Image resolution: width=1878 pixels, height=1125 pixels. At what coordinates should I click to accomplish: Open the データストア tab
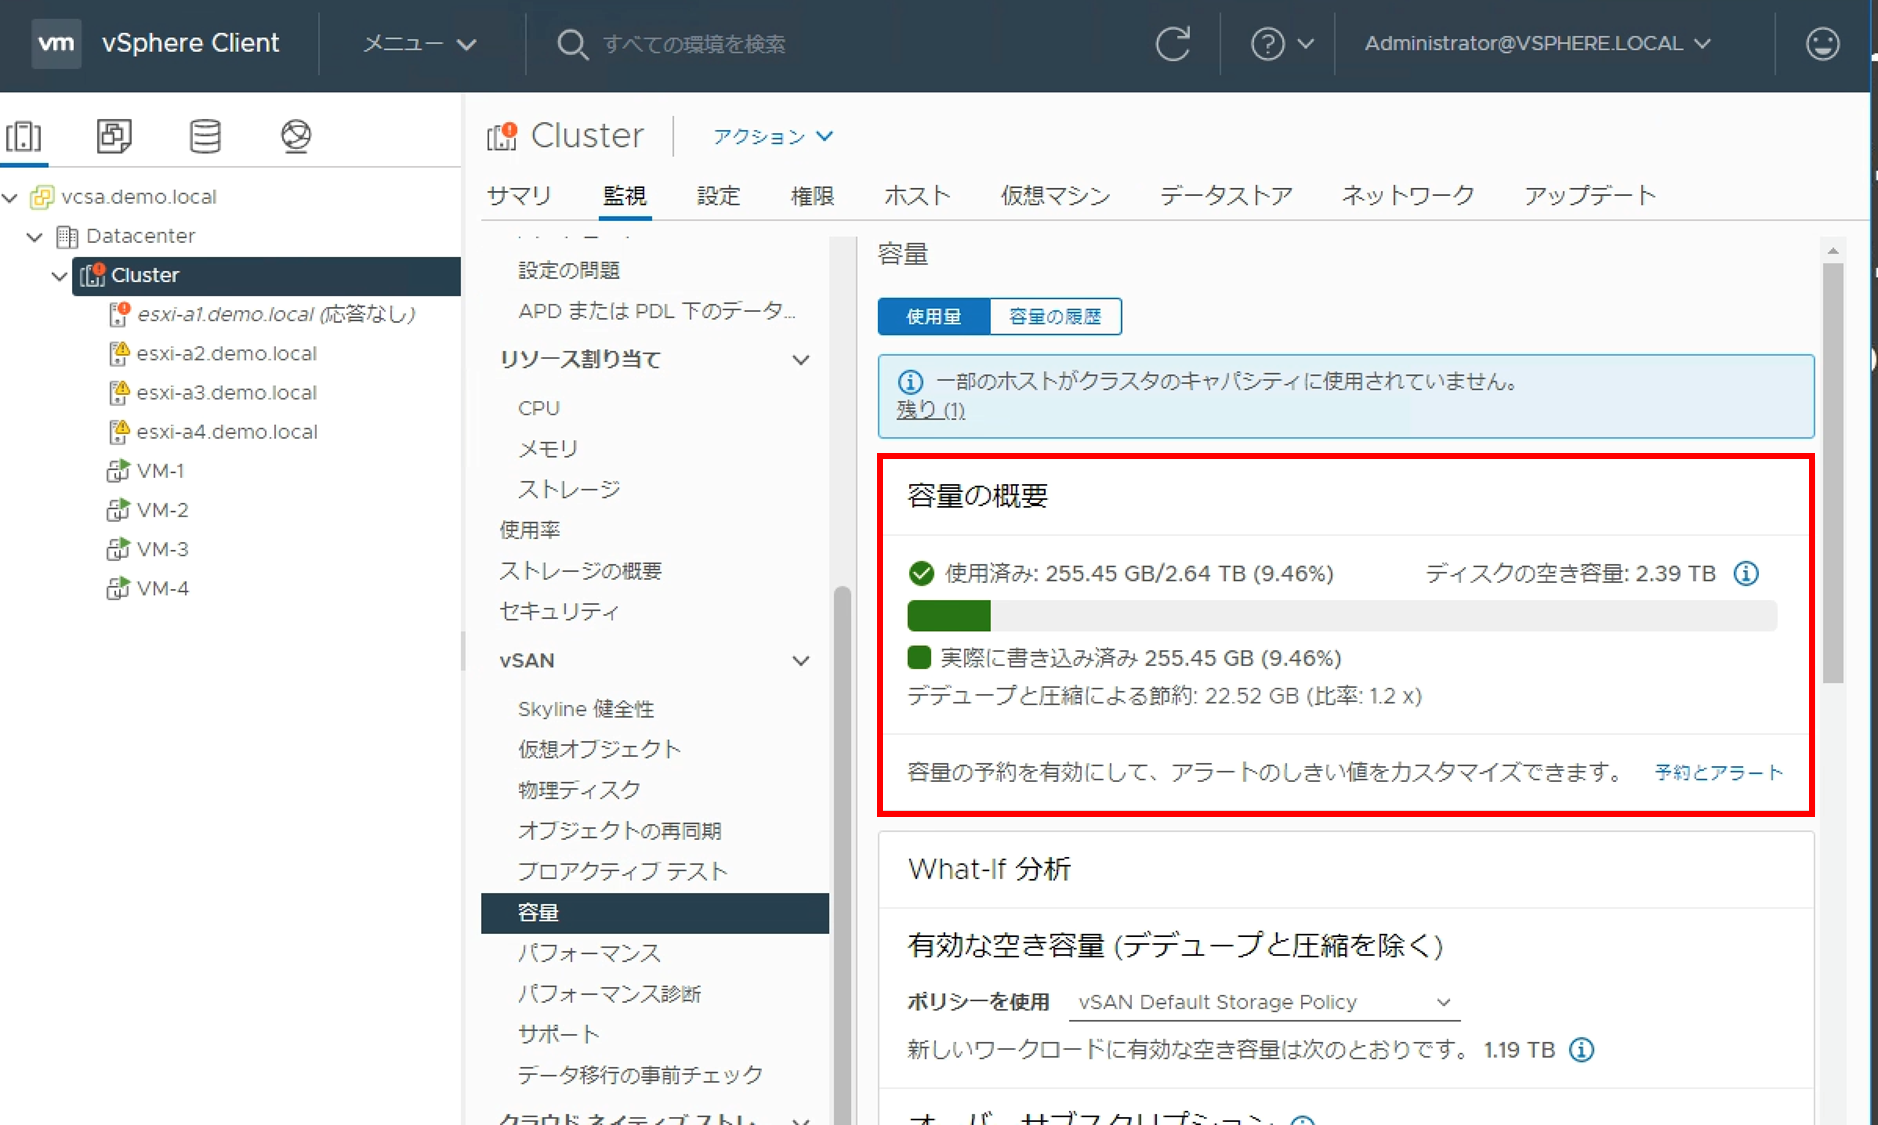click(1226, 195)
